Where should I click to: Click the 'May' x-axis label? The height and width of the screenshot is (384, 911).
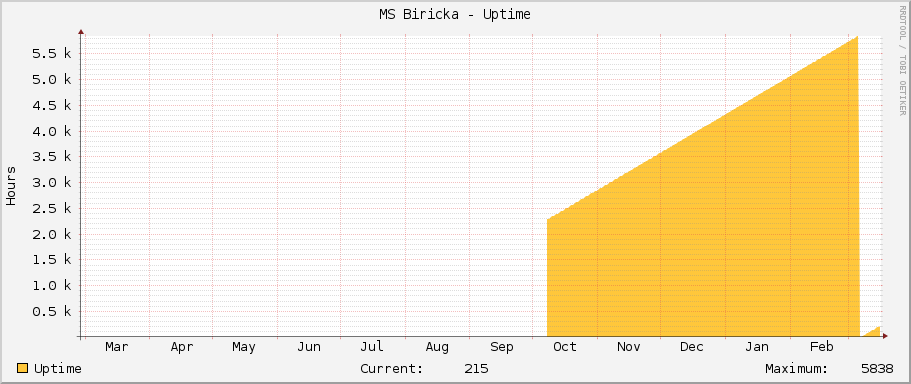point(243,347)
